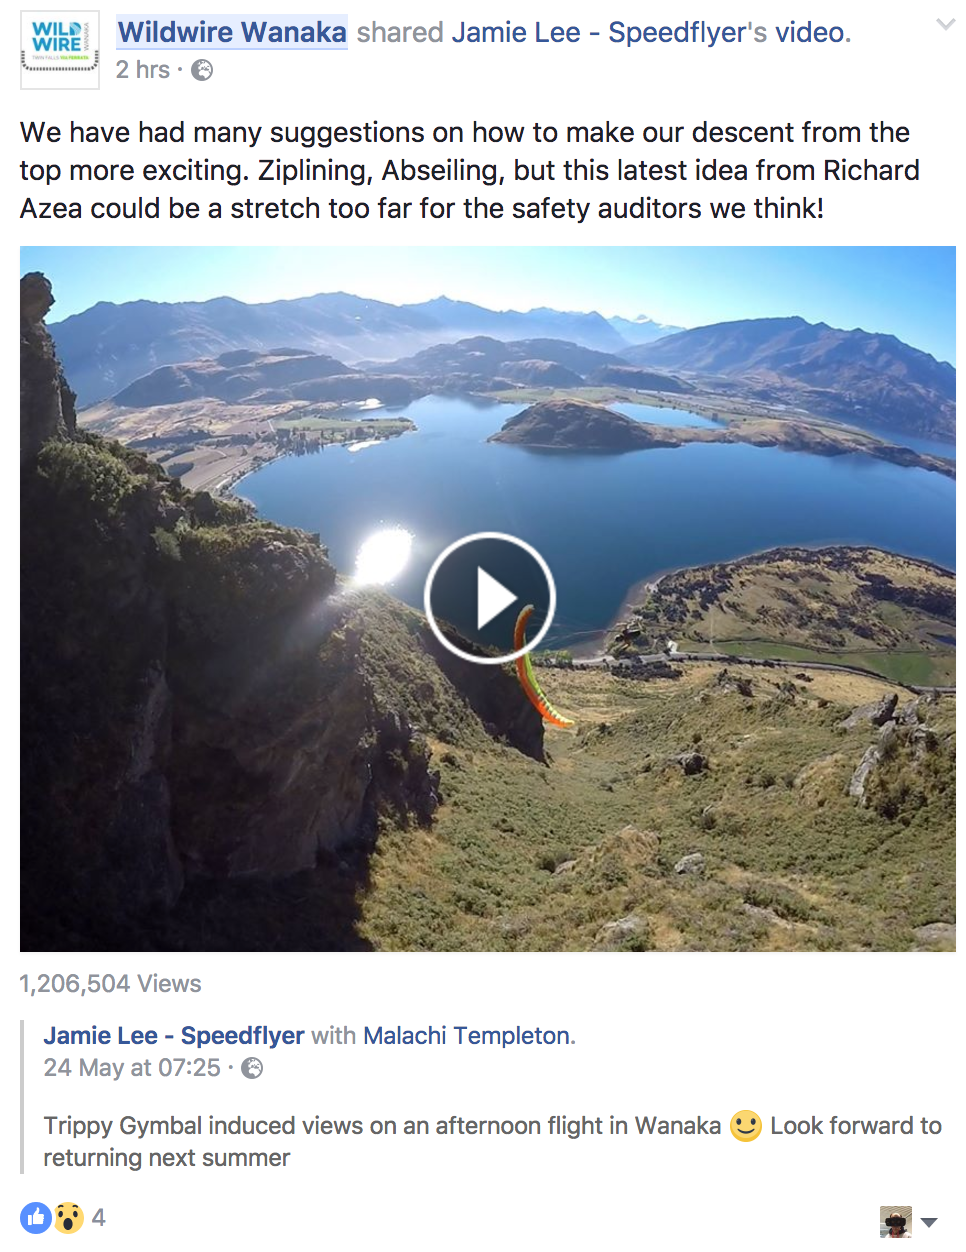Viewport: 966px width, 1252px height.
Task: Open the shared video link in header
Action: click(810, 32)
